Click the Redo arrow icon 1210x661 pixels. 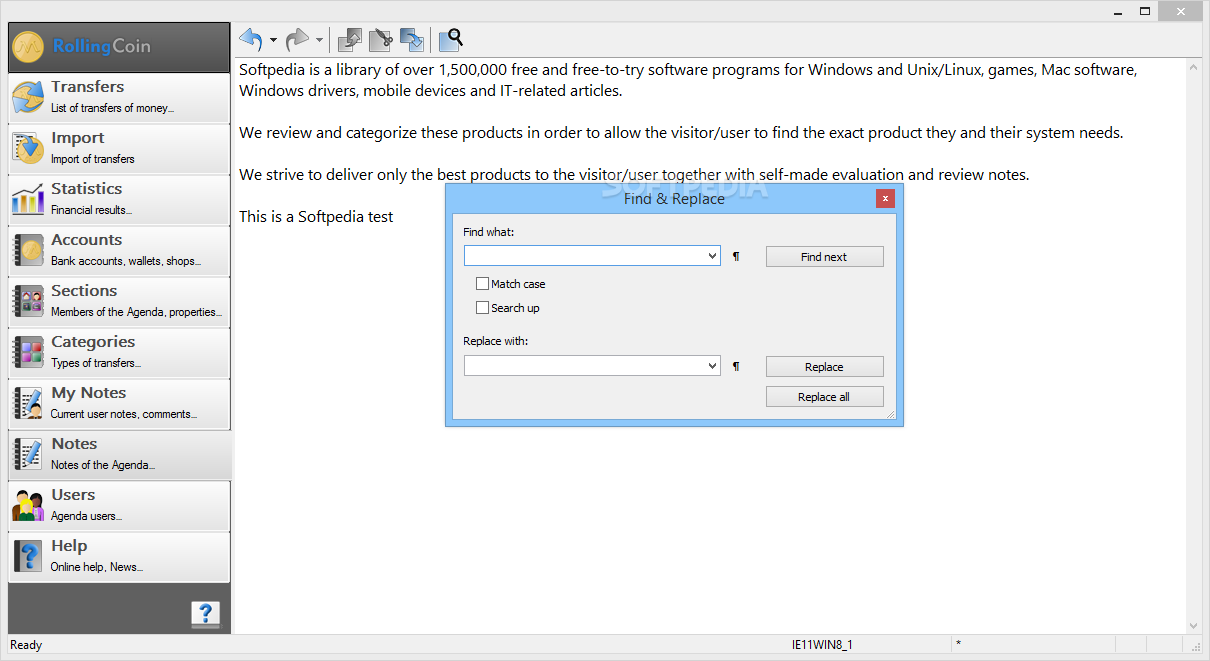pos(297,40)
